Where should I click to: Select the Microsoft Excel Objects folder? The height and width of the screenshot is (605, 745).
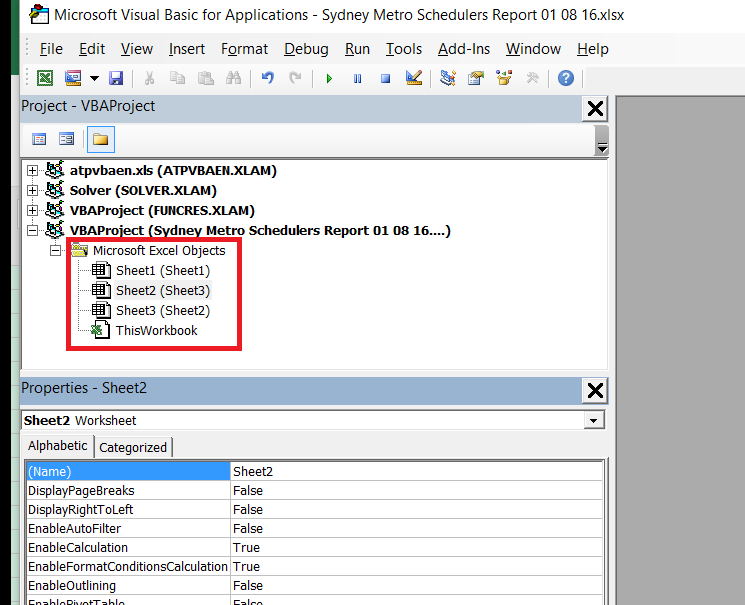point(159,250)
